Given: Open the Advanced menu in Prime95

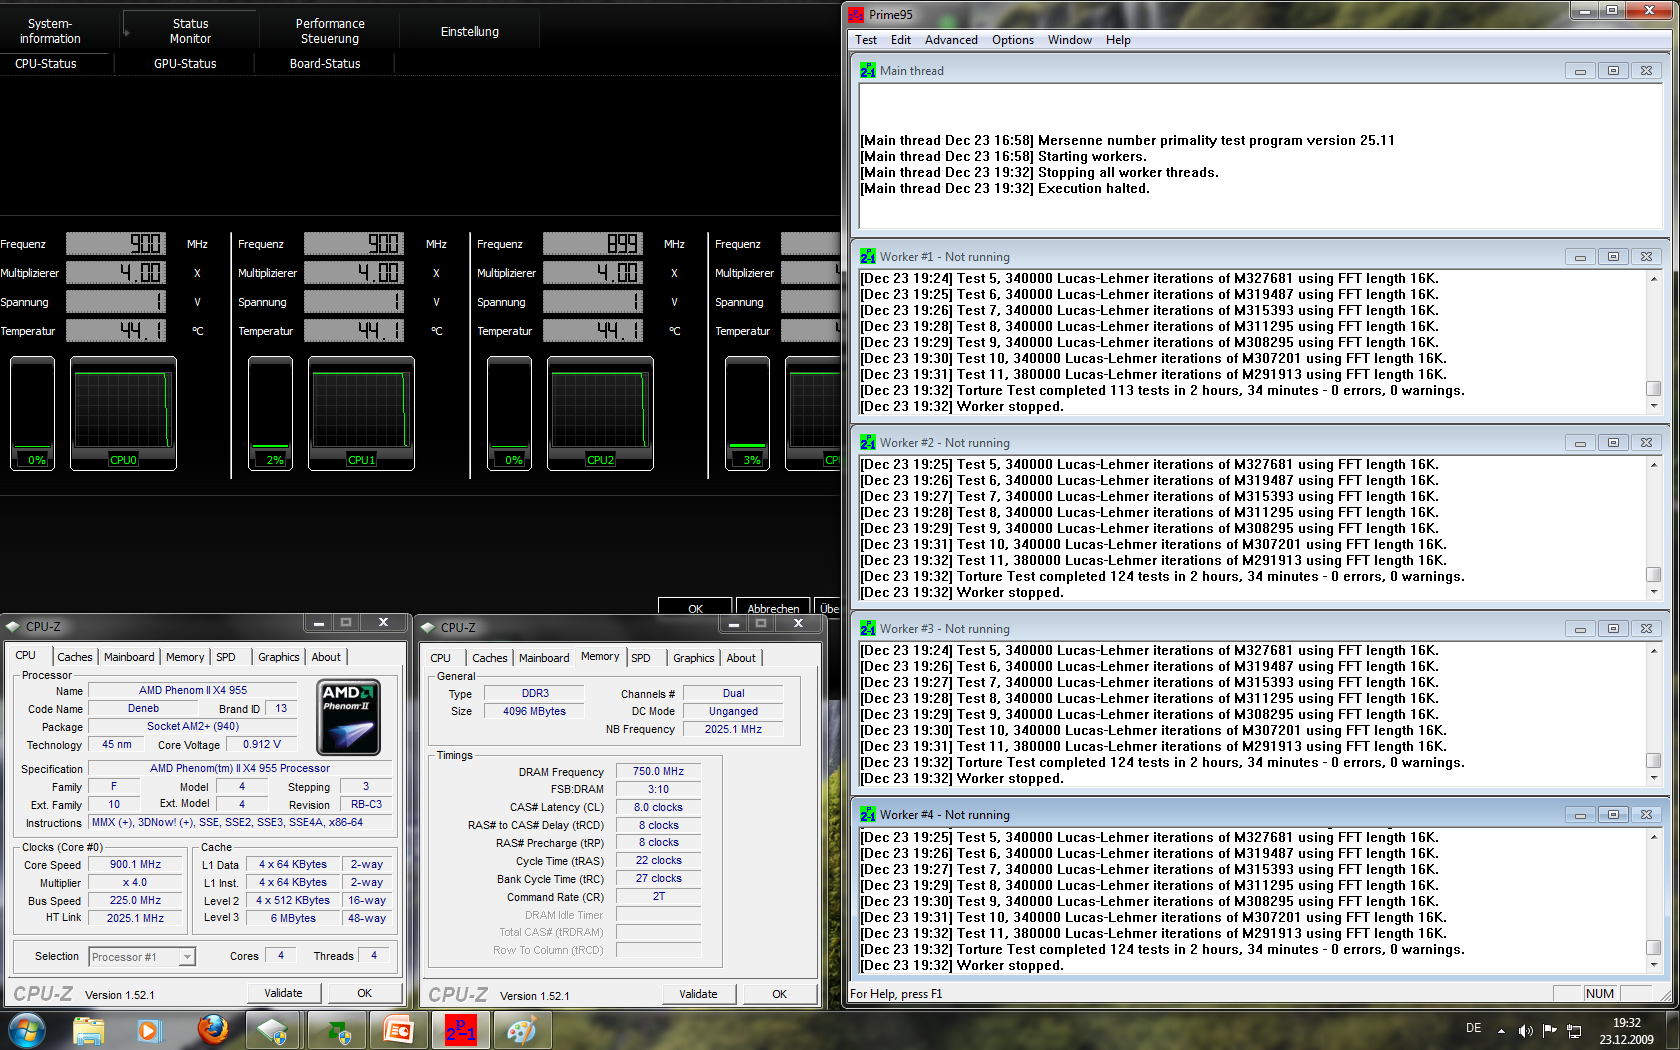Looking at the screenshot, I should click(951, 40).
